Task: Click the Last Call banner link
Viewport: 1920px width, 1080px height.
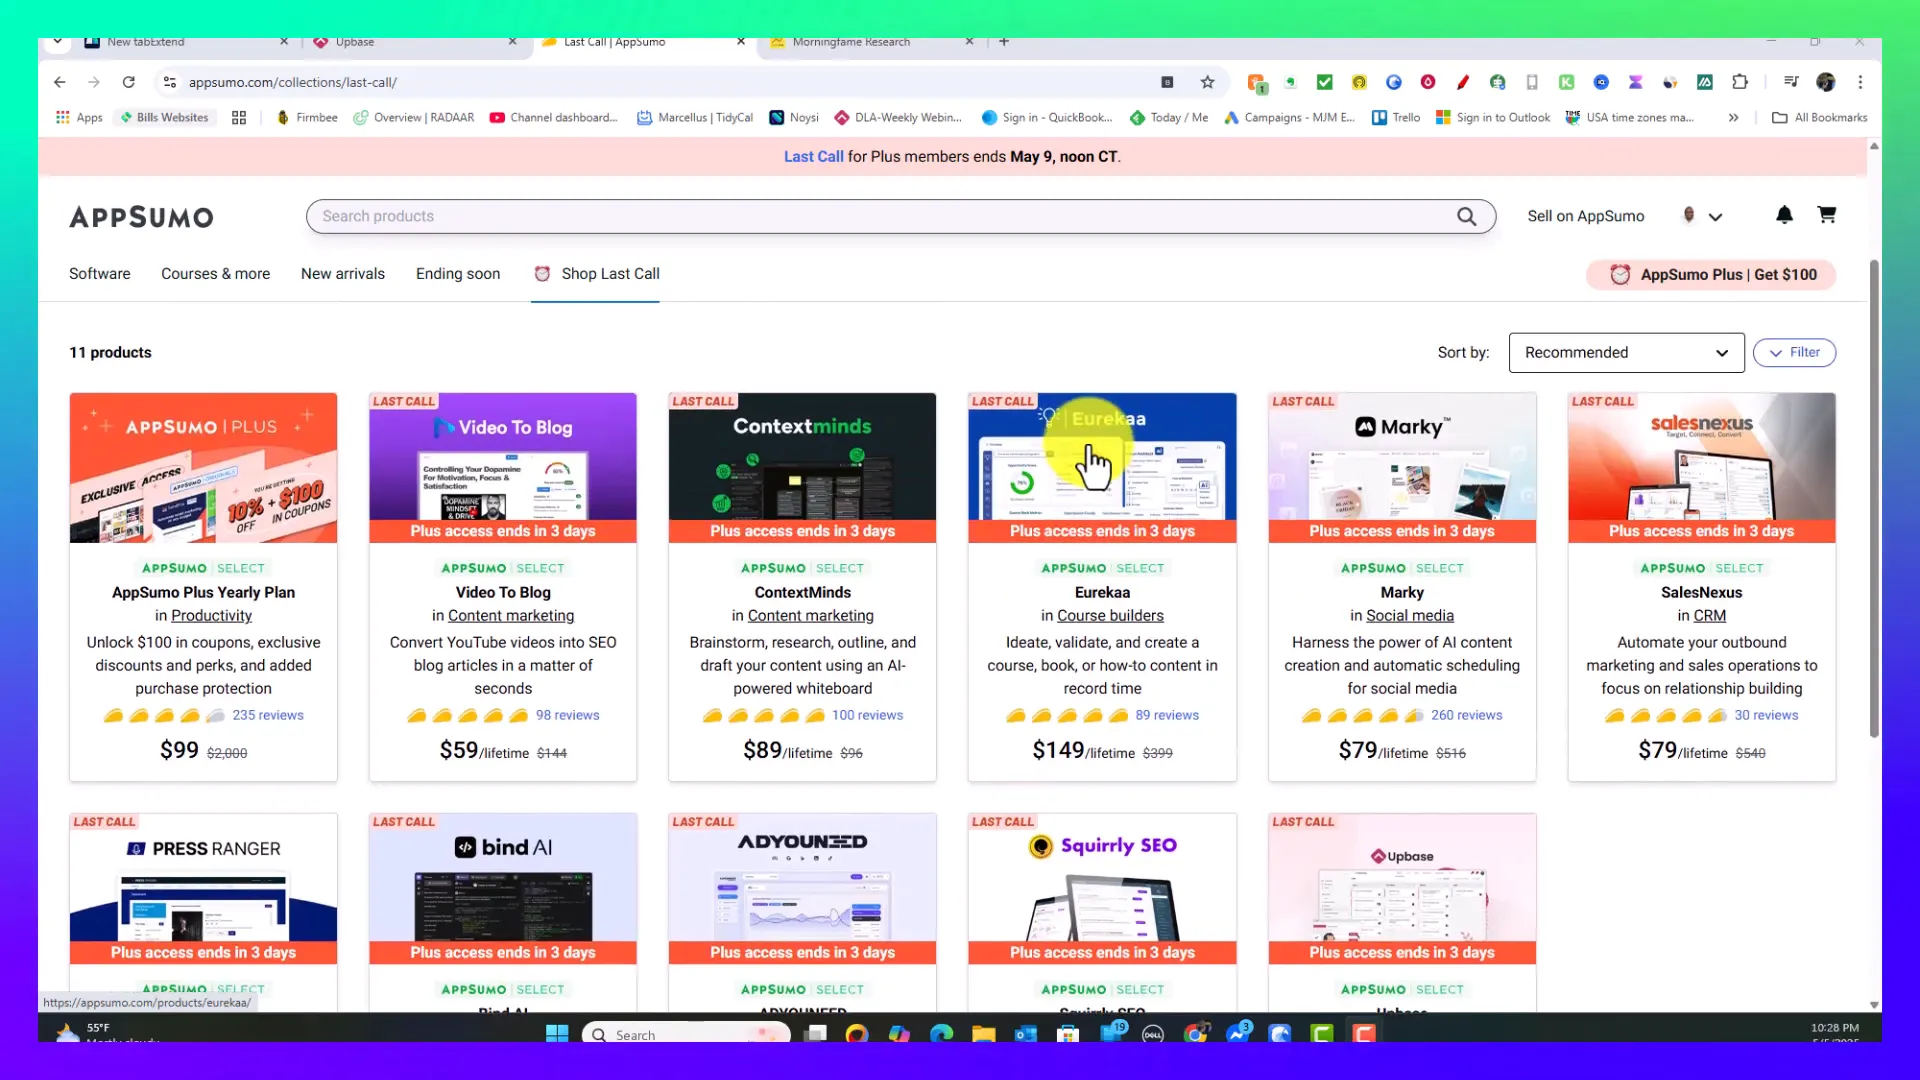Action: point(813,157)
